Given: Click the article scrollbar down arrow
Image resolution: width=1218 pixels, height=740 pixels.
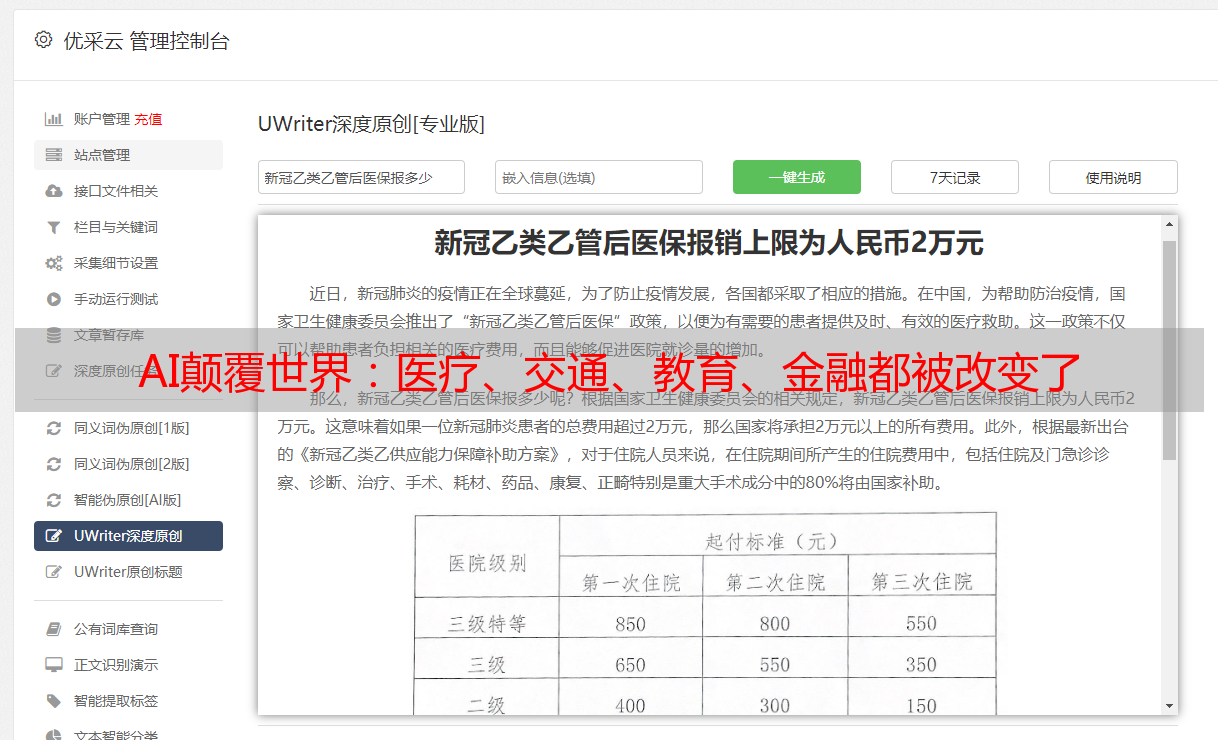Looking at the screenshot, I should [1169, 706].
